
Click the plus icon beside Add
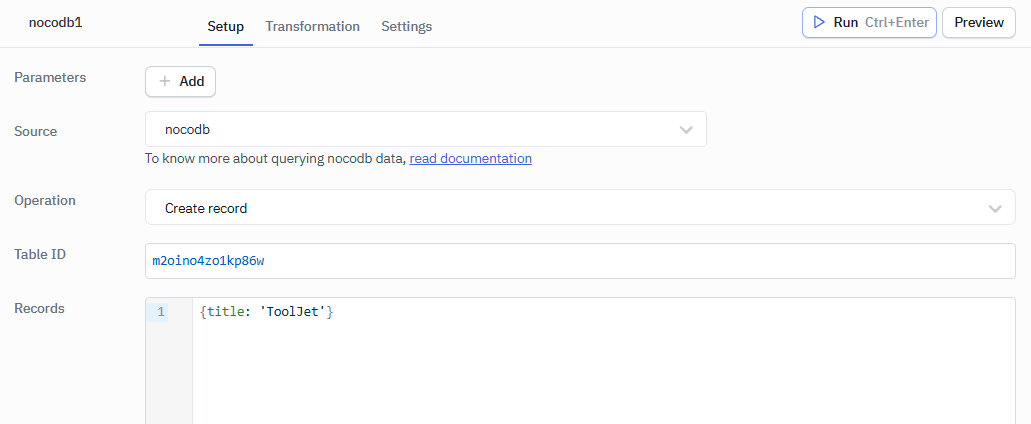coord(165,82)
